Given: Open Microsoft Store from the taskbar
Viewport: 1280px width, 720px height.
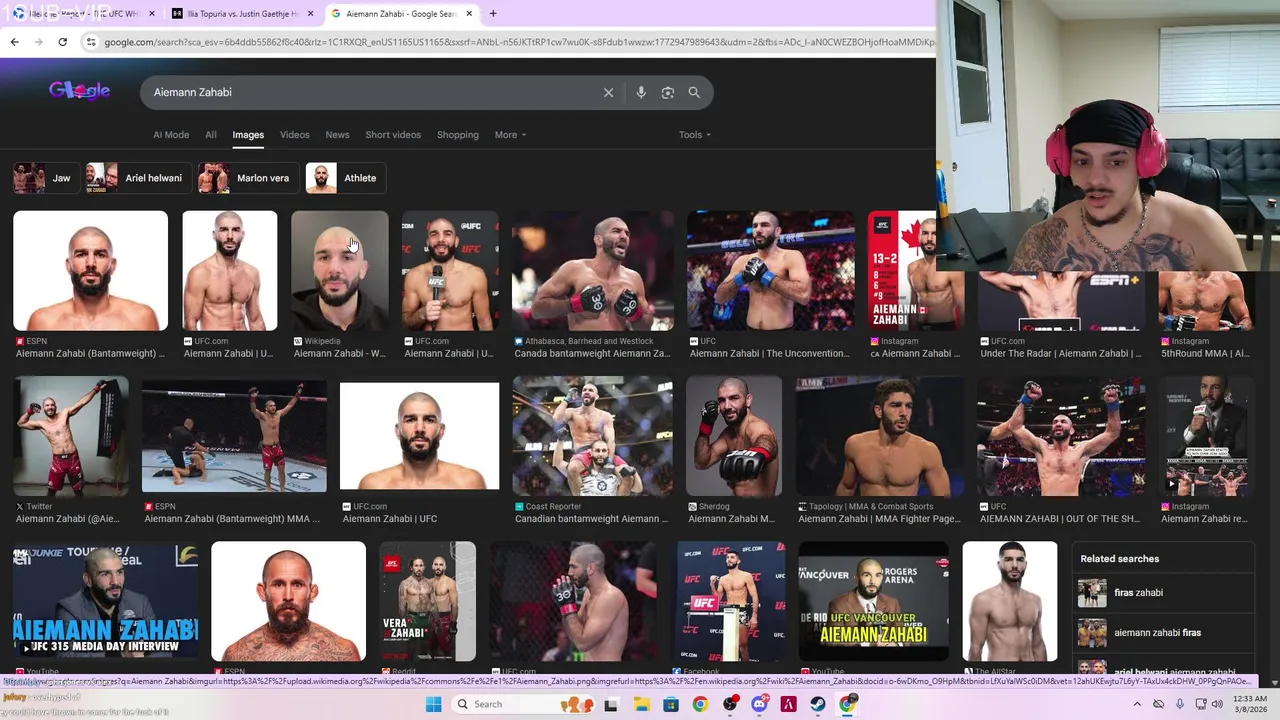Looking at the screenshot, I should 671,704.
